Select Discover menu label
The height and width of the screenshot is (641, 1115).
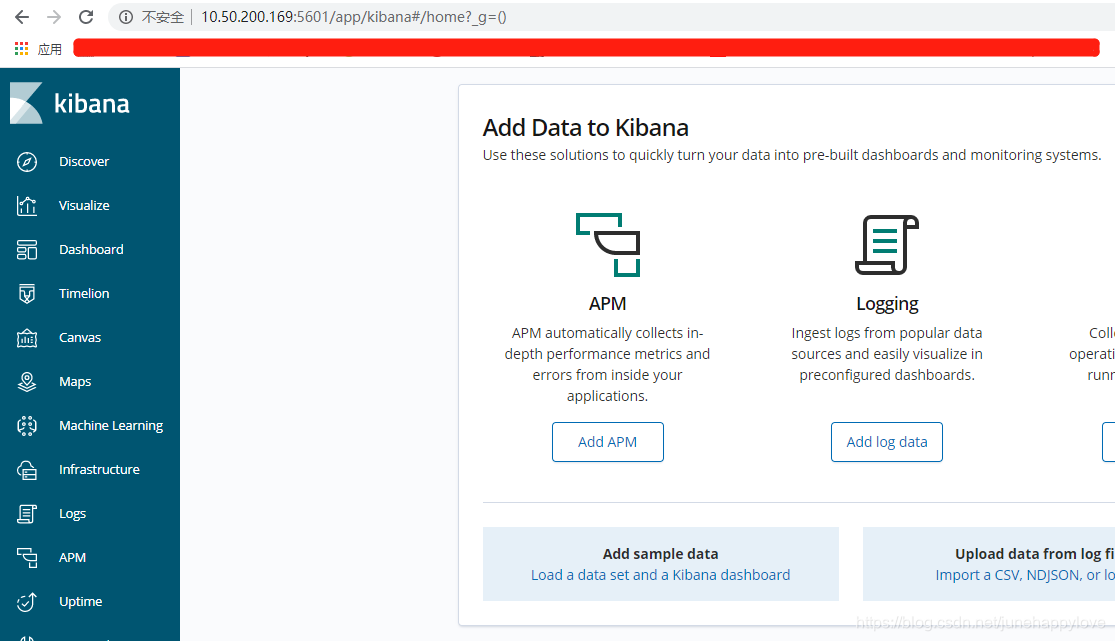[x=84, y=161]
